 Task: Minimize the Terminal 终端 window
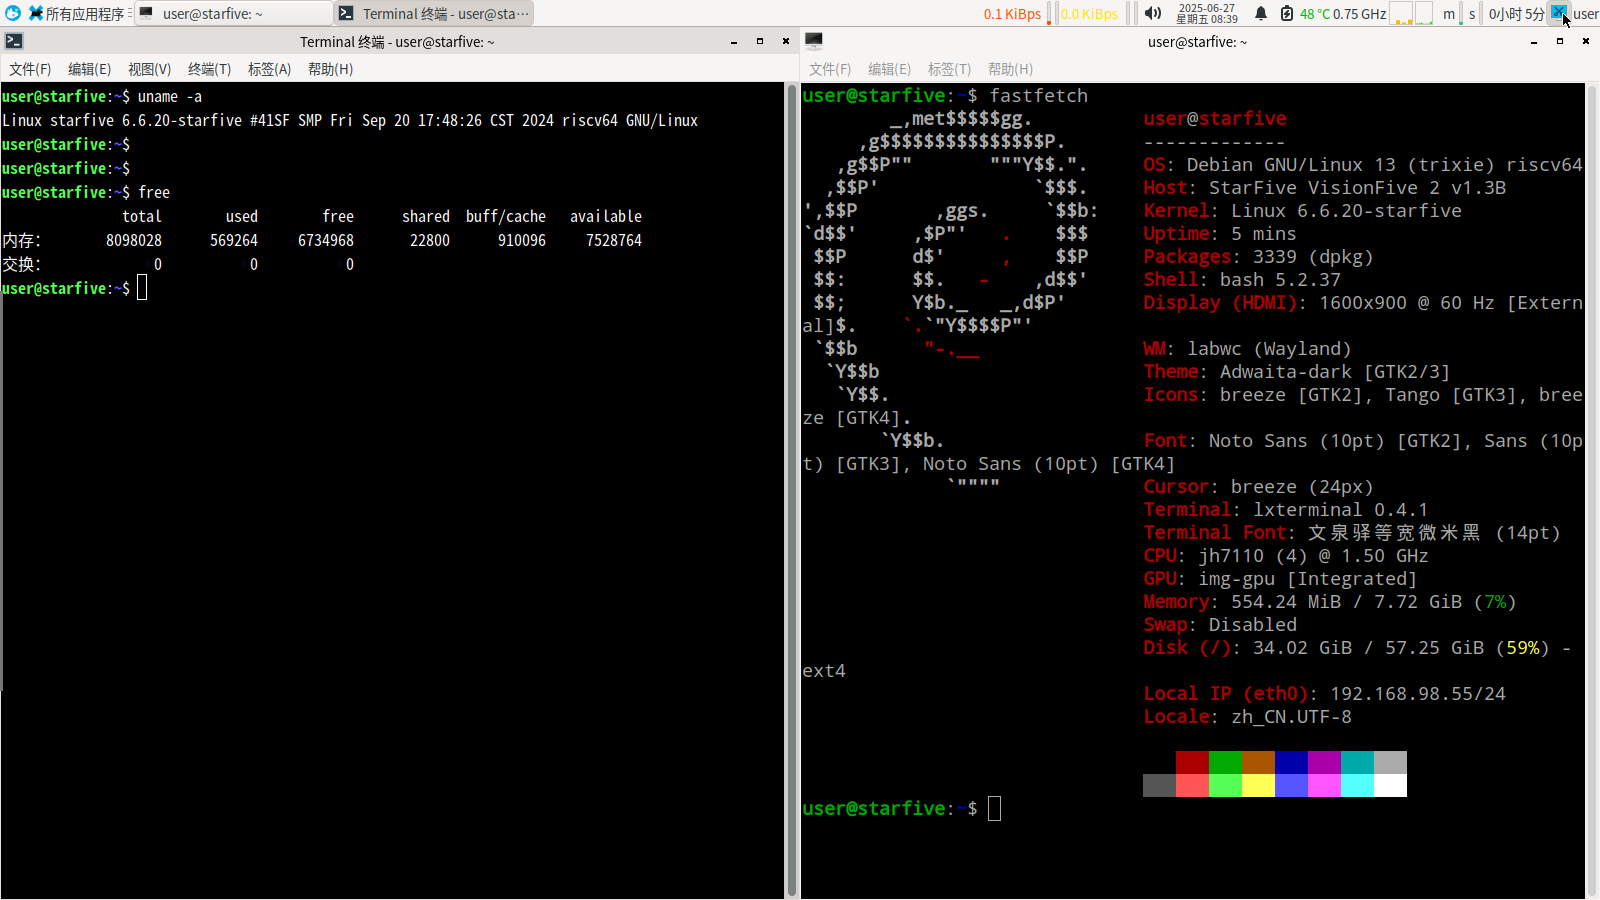tap(734, 42)
